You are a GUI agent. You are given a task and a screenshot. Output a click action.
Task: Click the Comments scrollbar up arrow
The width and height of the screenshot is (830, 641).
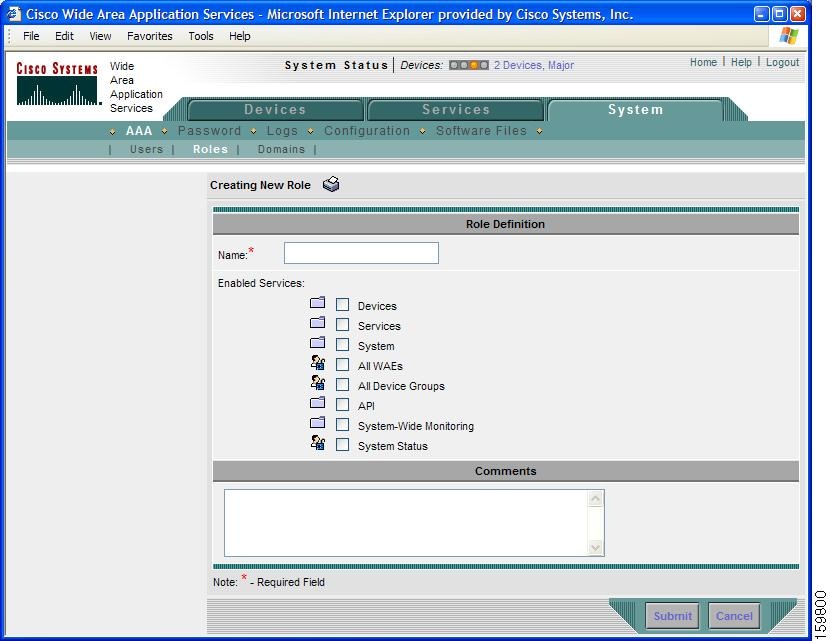(596, 499)
